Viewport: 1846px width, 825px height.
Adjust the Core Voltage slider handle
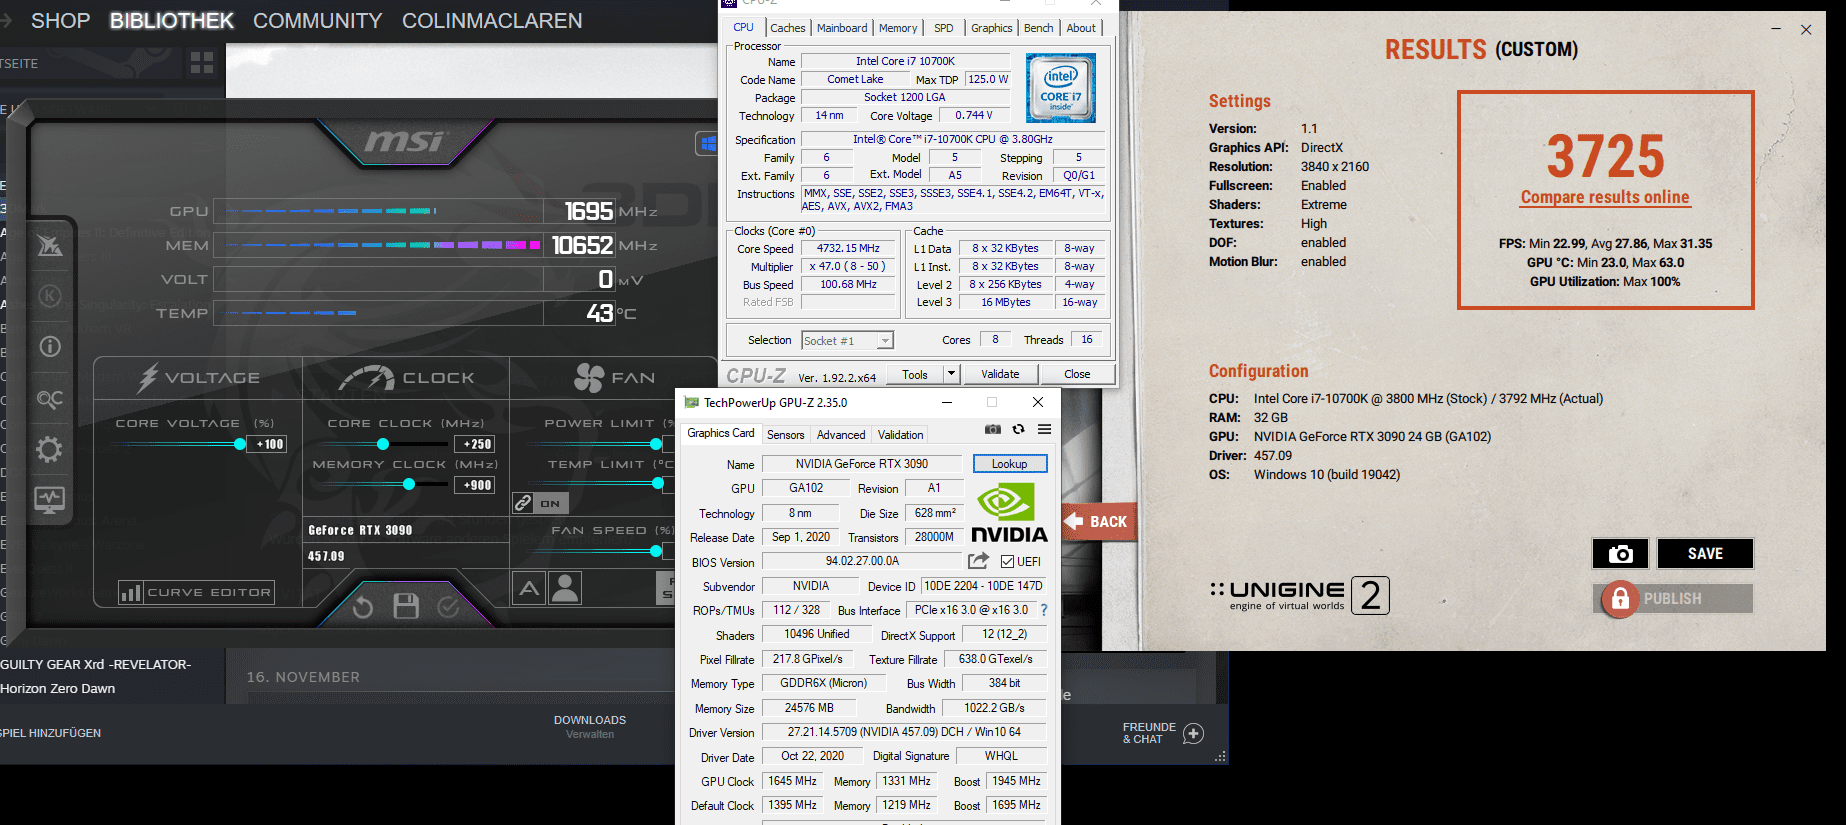240,444
